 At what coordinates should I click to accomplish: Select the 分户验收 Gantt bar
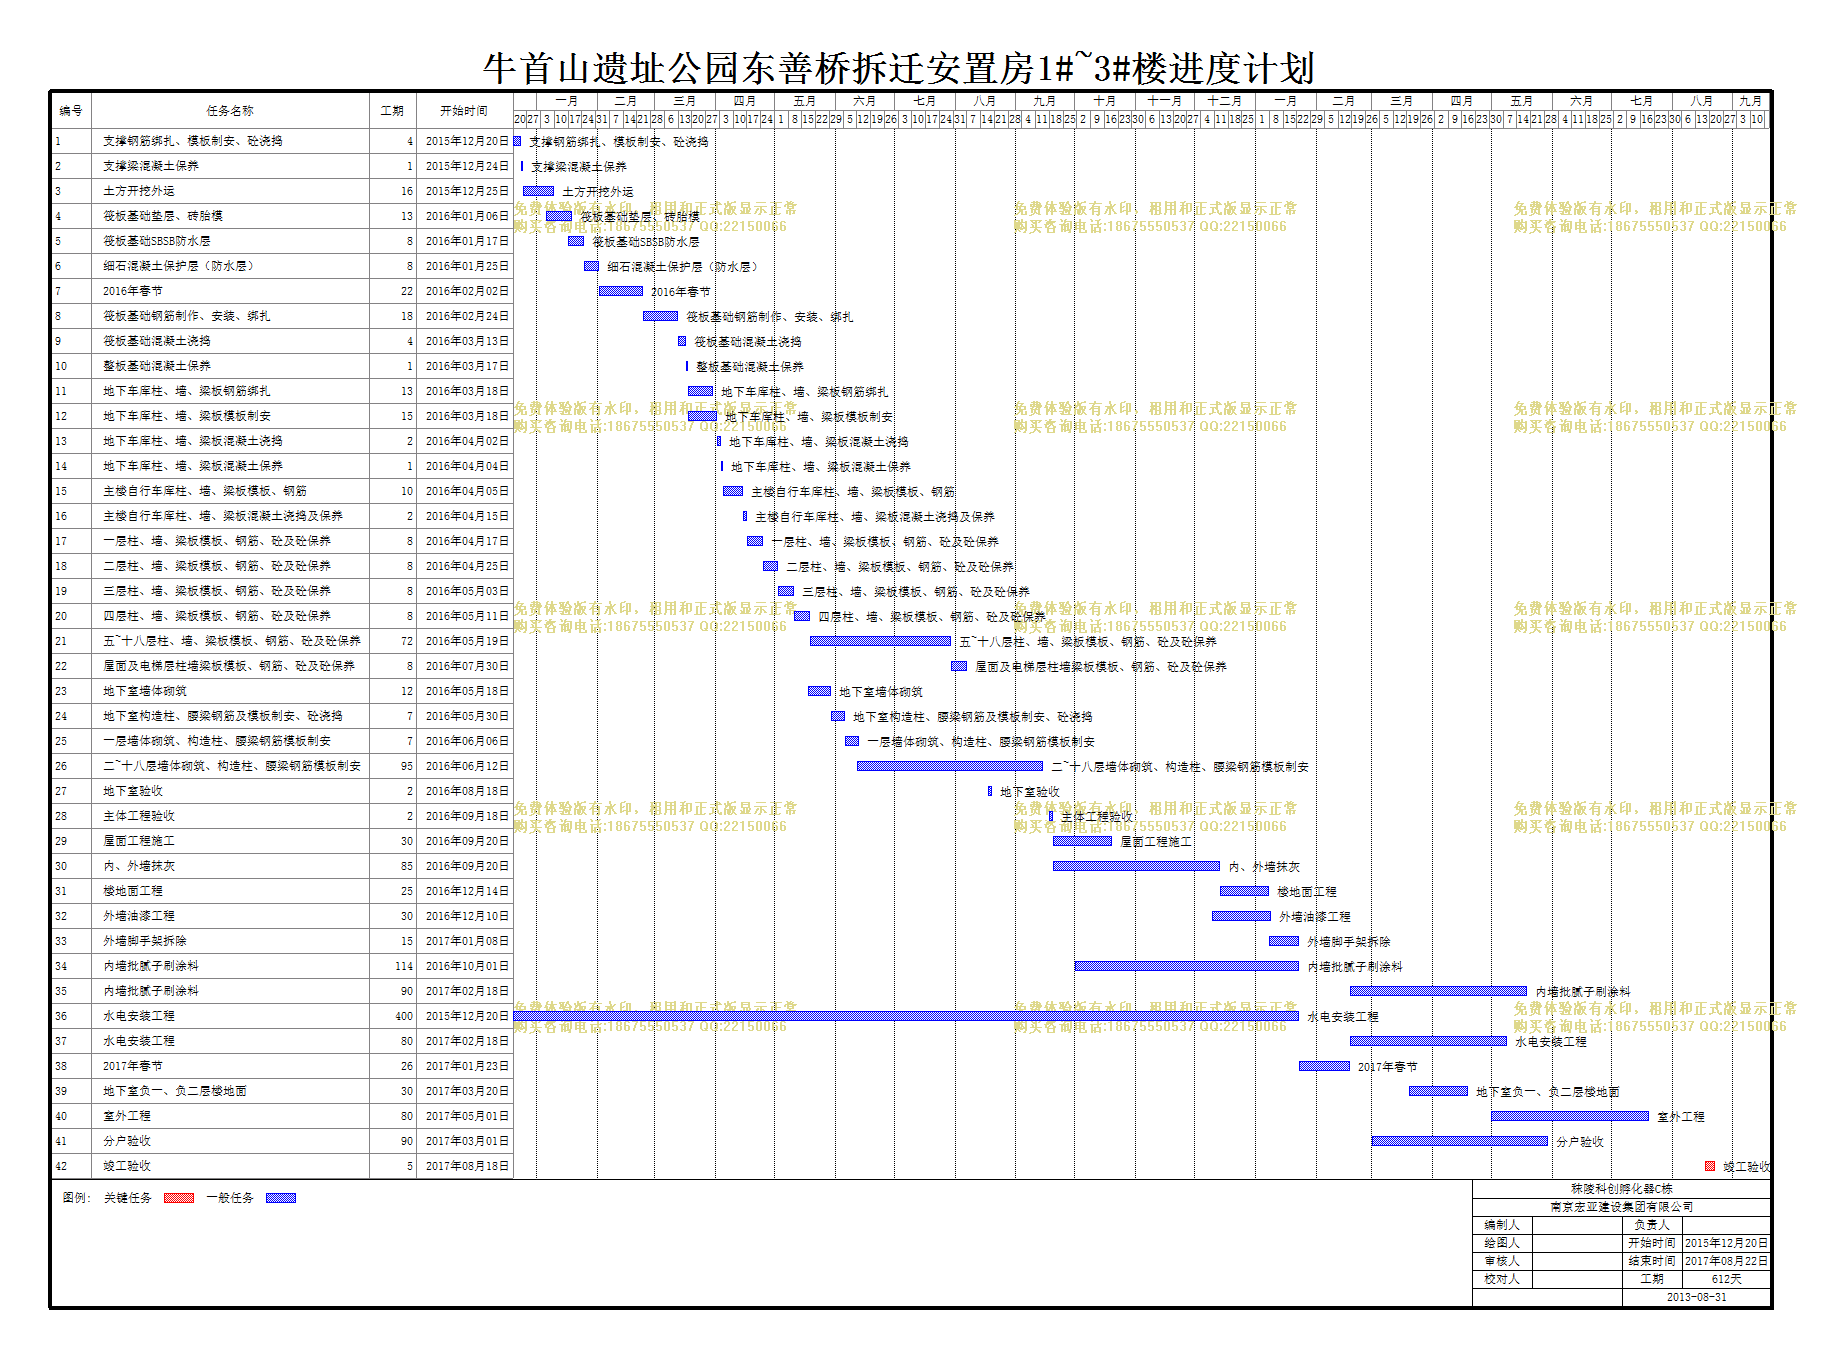1460,1141
